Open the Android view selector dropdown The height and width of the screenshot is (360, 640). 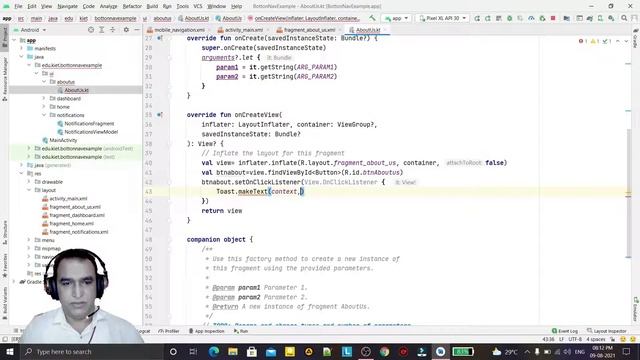(x=30, y=30)
